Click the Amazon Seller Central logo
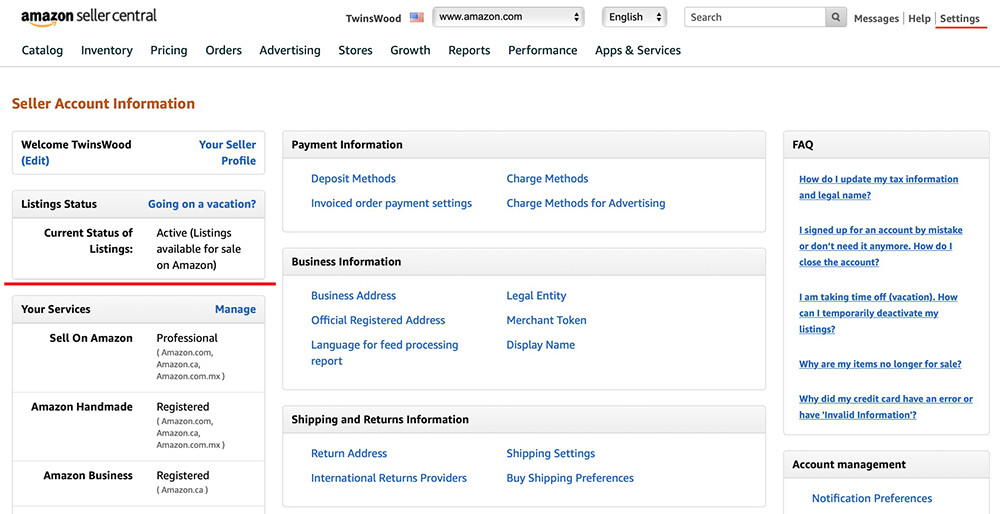The height and width of the screenshot is (514, 1000). point(89,17)
